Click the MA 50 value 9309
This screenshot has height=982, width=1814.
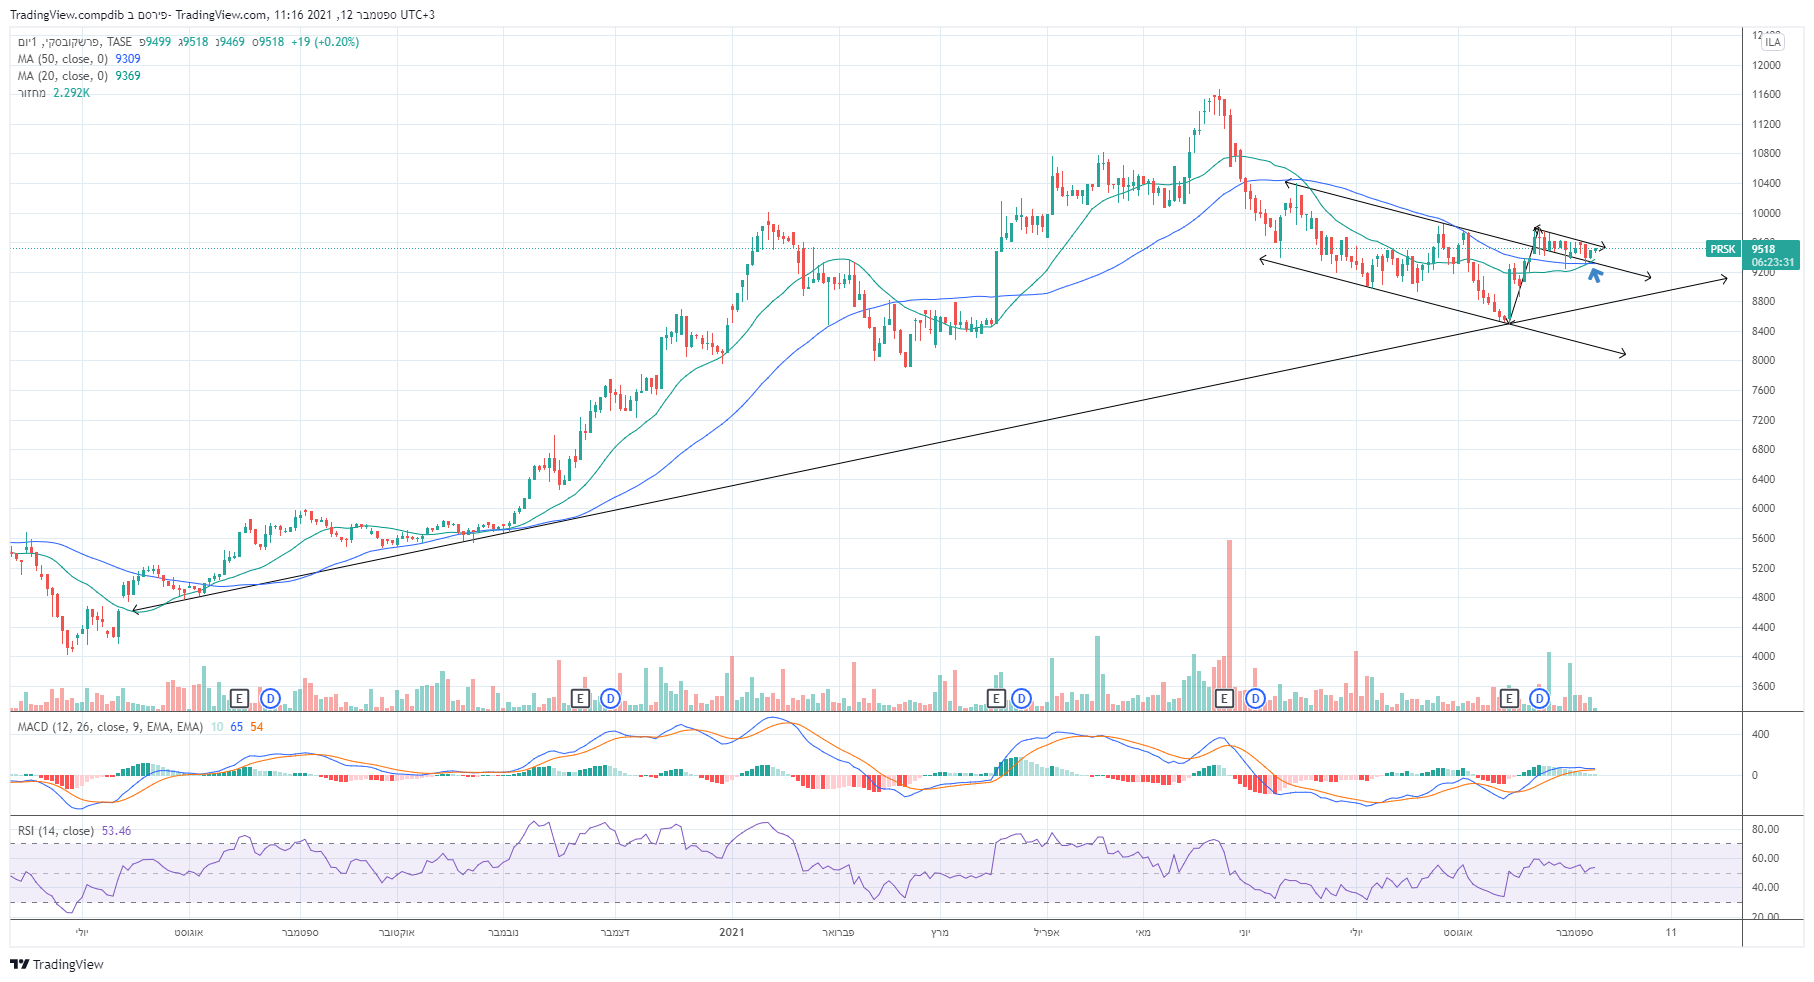click(128, 59)
